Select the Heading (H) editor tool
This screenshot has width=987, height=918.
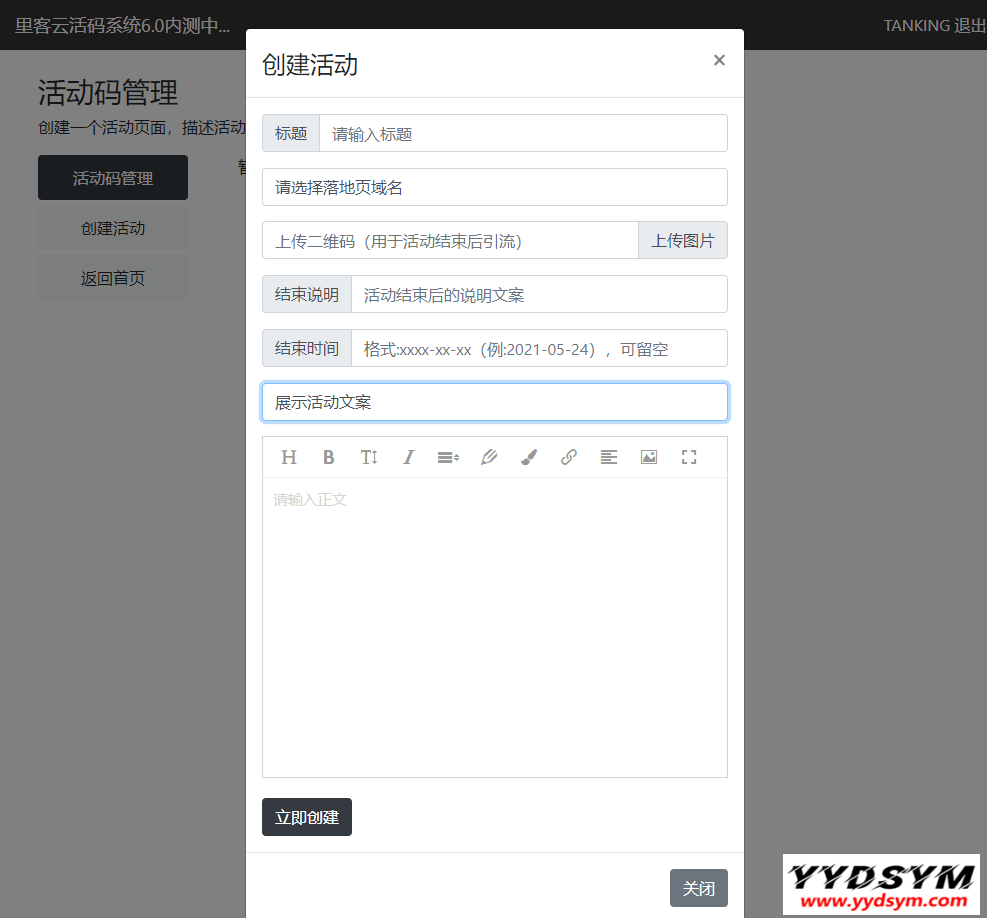coord(289,457)
